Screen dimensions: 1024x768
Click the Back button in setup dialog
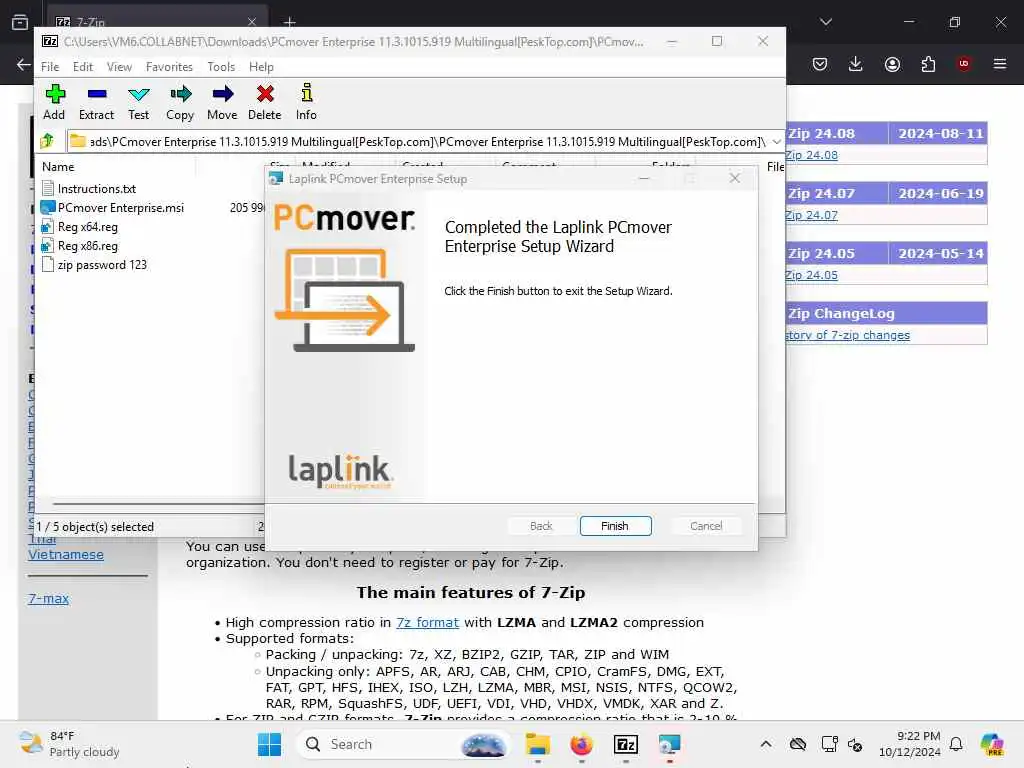[541, 526]
